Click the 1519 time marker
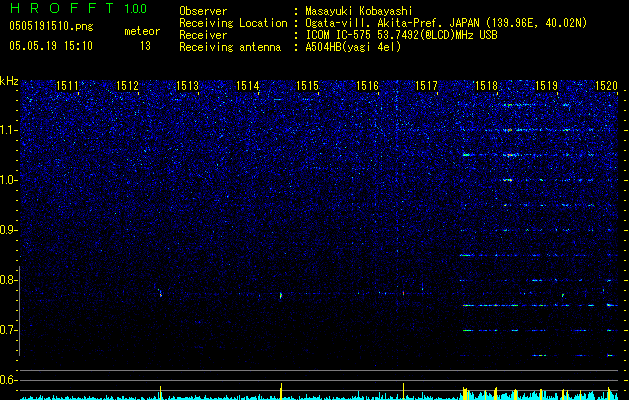The image size is (629, 400). click(547, 85)
